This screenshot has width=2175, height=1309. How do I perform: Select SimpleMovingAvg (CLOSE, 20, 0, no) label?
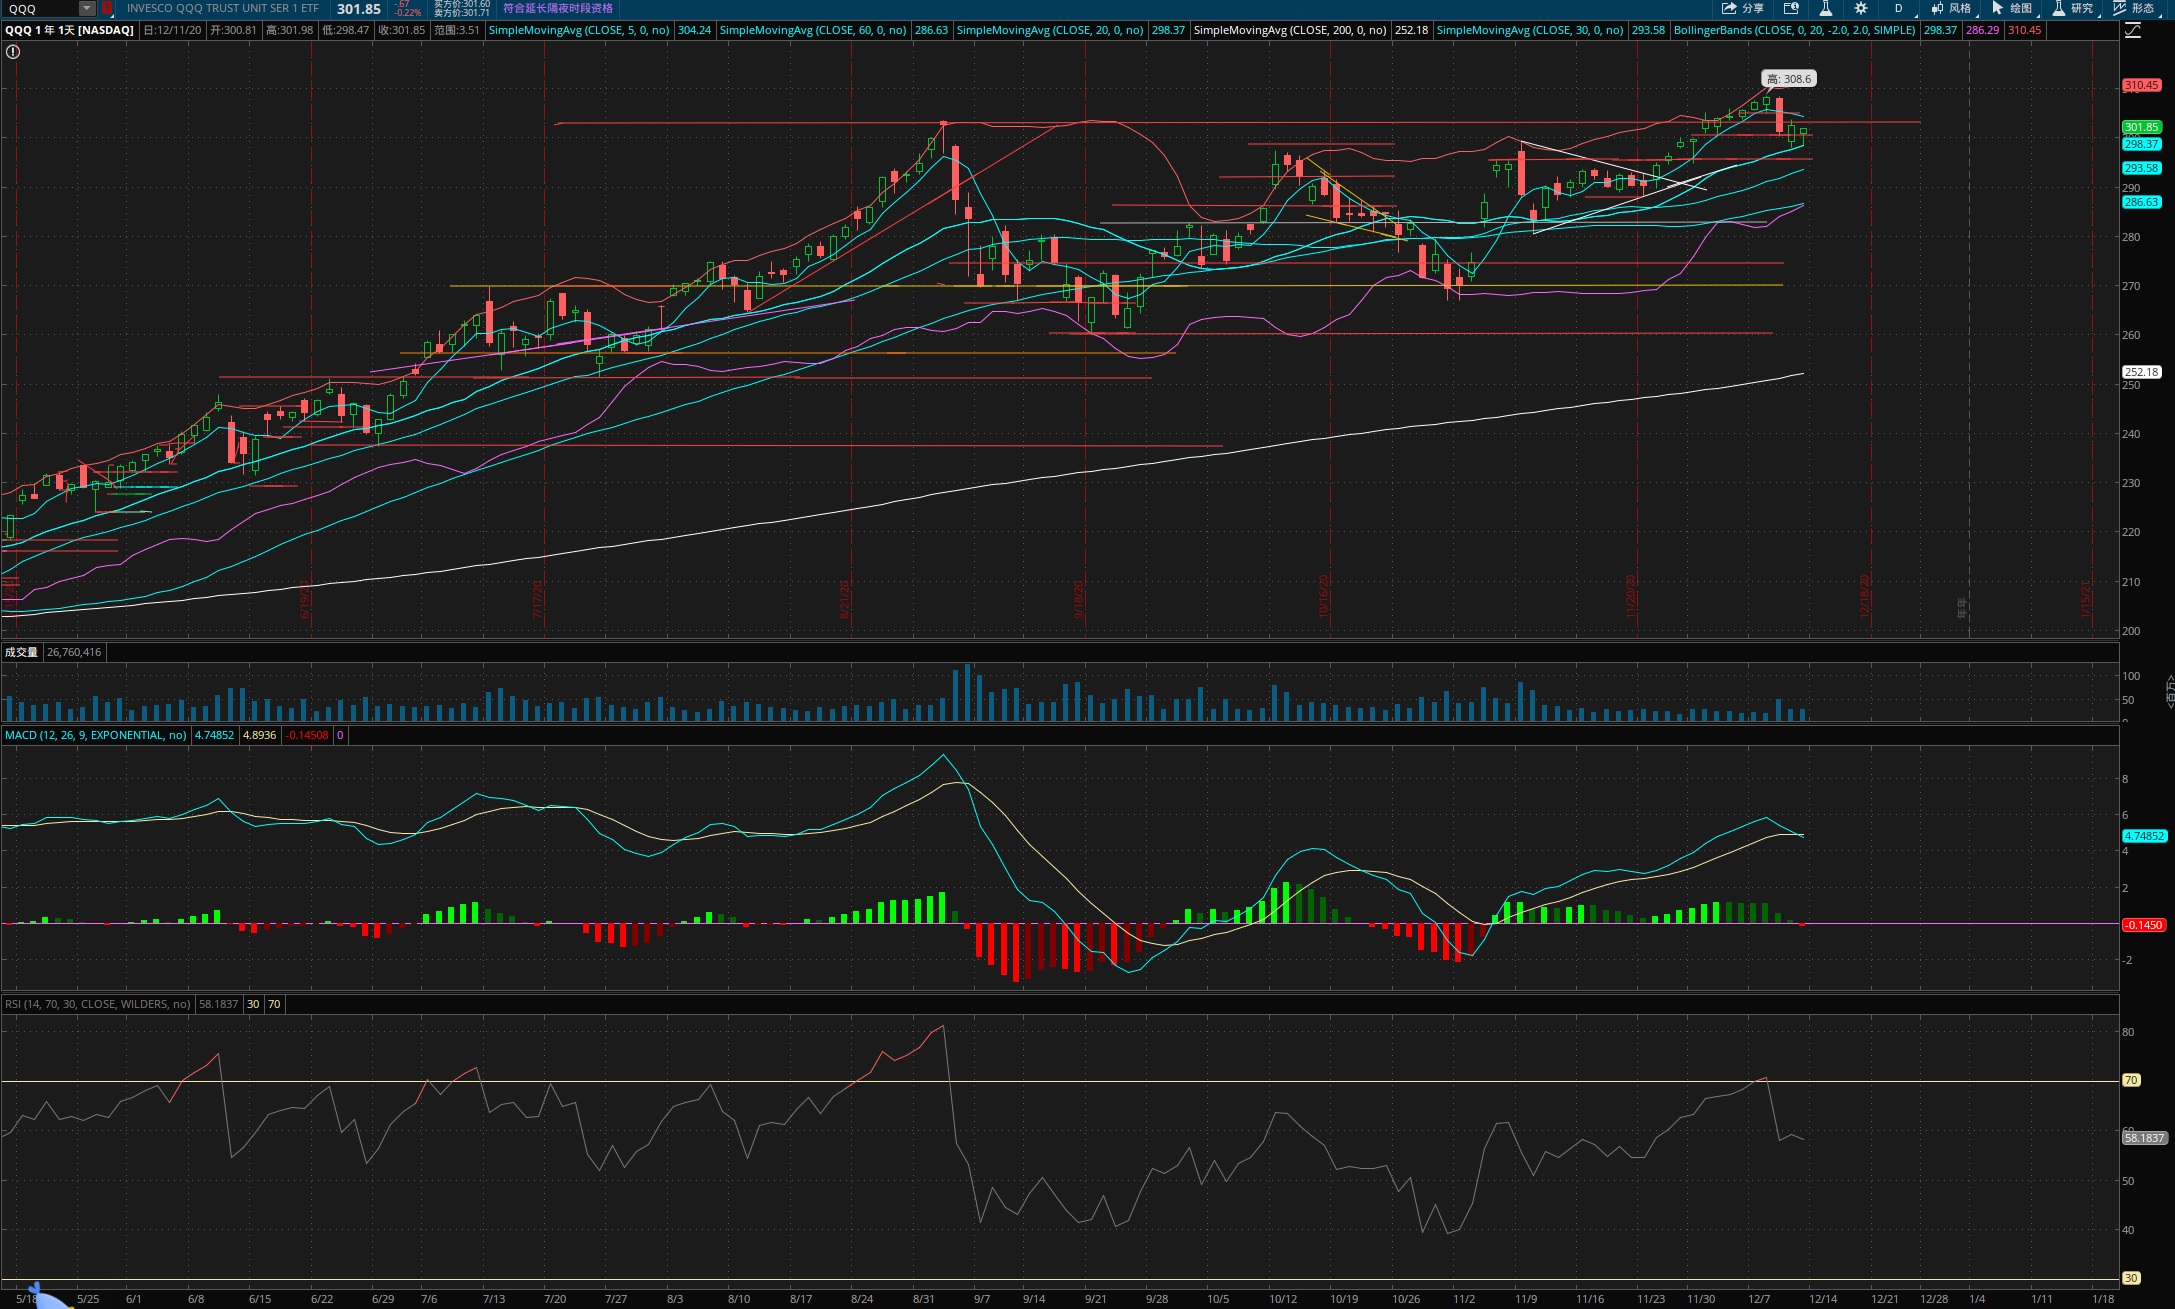[1050, 30]
